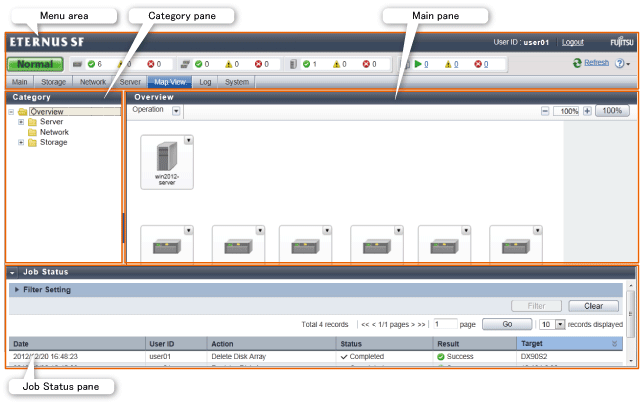Click the zoom percentage input field
640x405 pixels.
pos(566,111)
